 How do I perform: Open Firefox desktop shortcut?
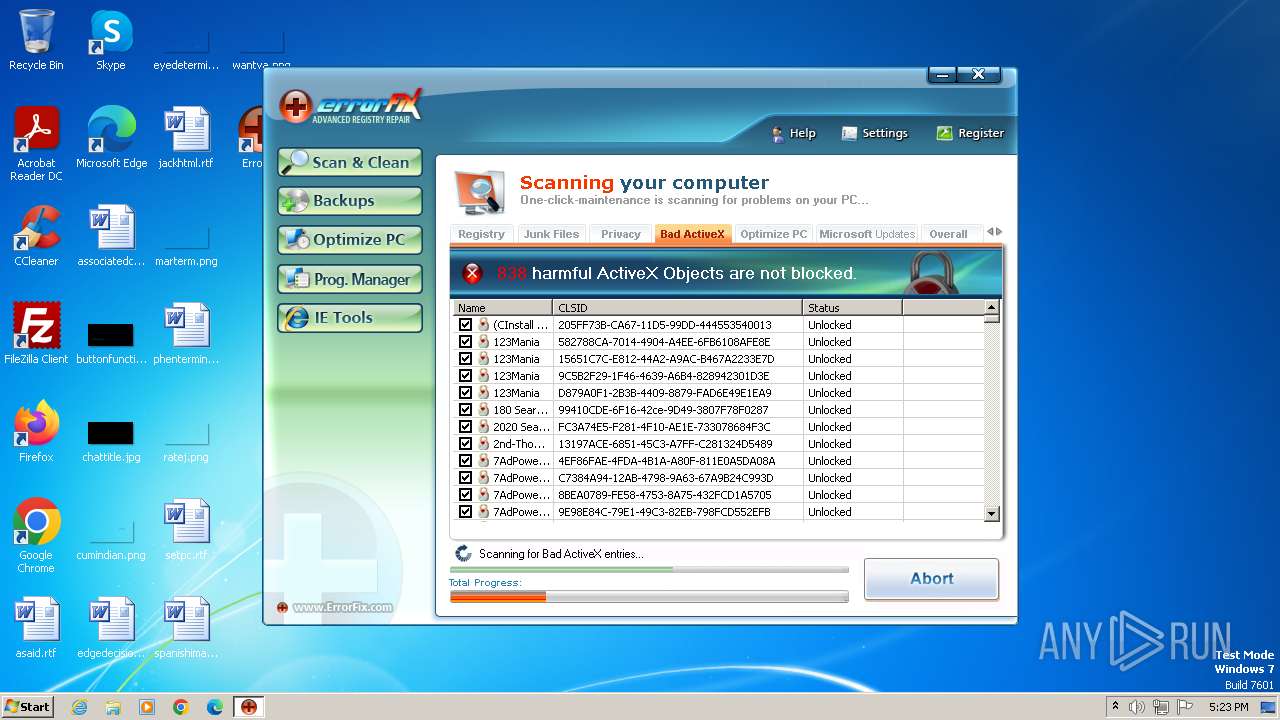pos(36,432)
